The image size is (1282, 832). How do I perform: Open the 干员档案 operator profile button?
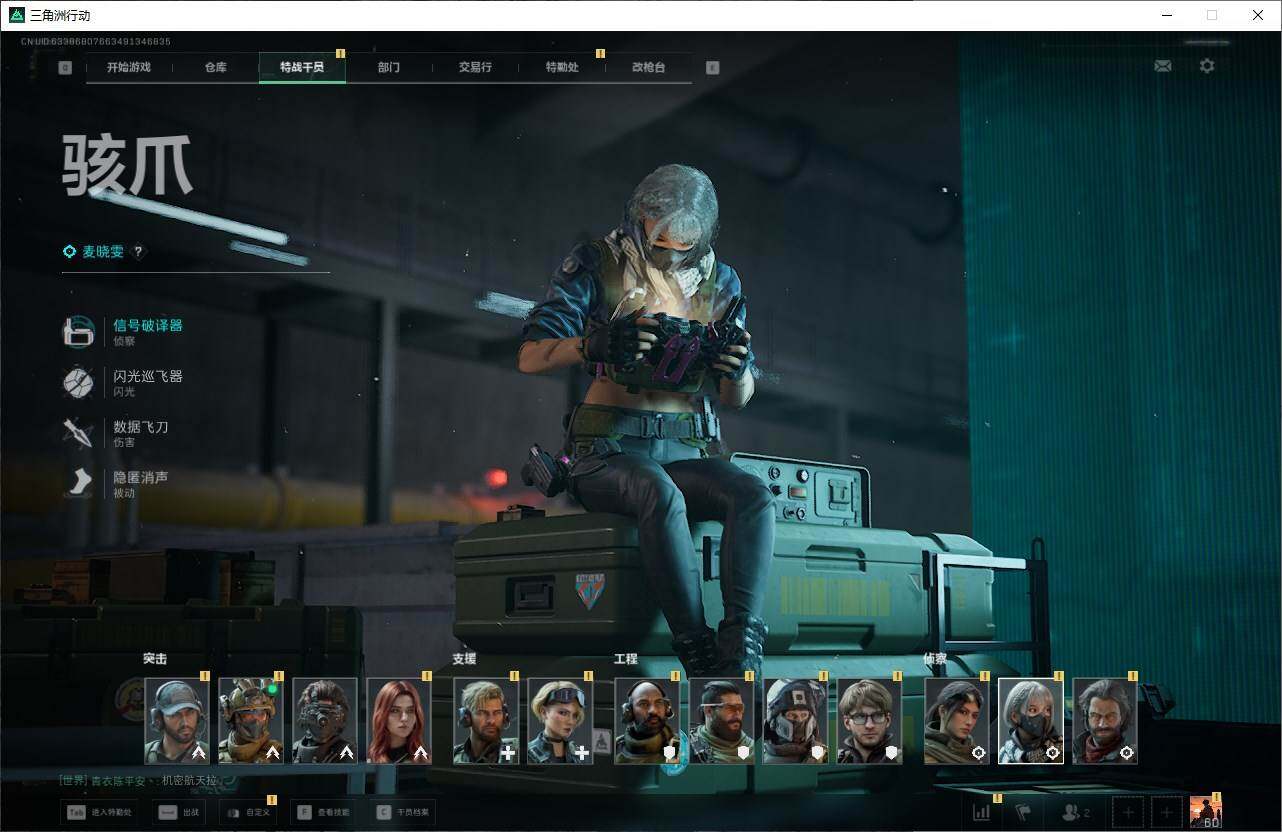pos(402,812)
